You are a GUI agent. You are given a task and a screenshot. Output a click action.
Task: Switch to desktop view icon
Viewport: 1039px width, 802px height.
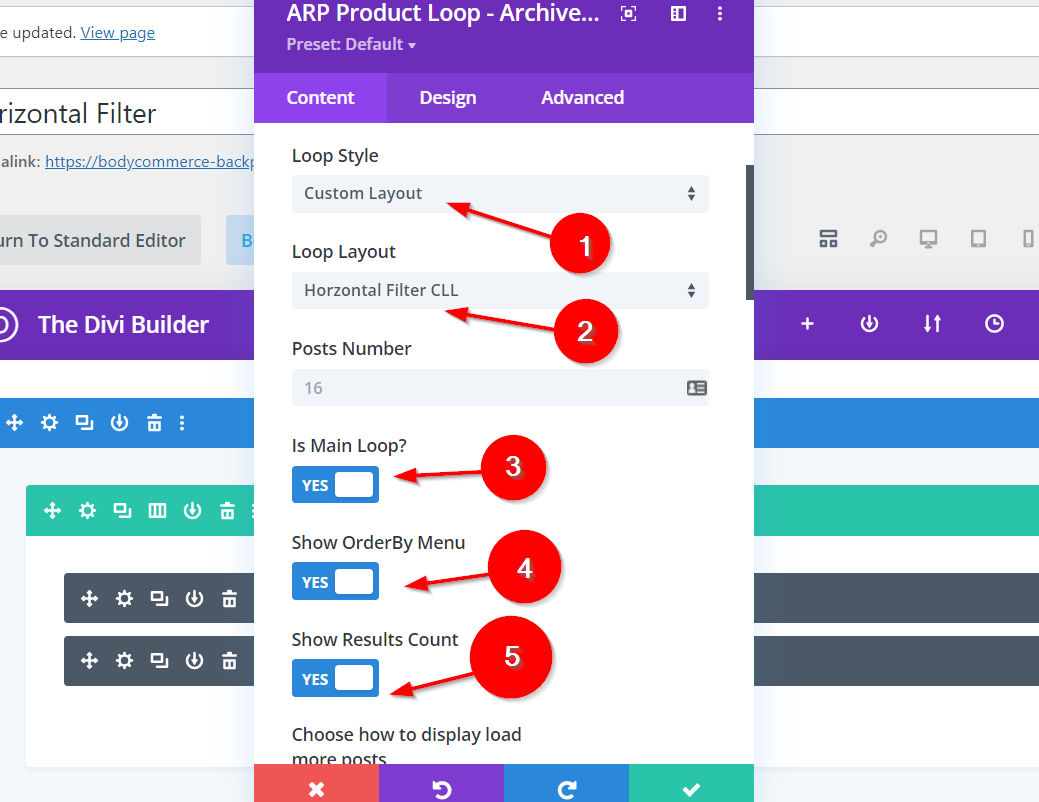928,239
